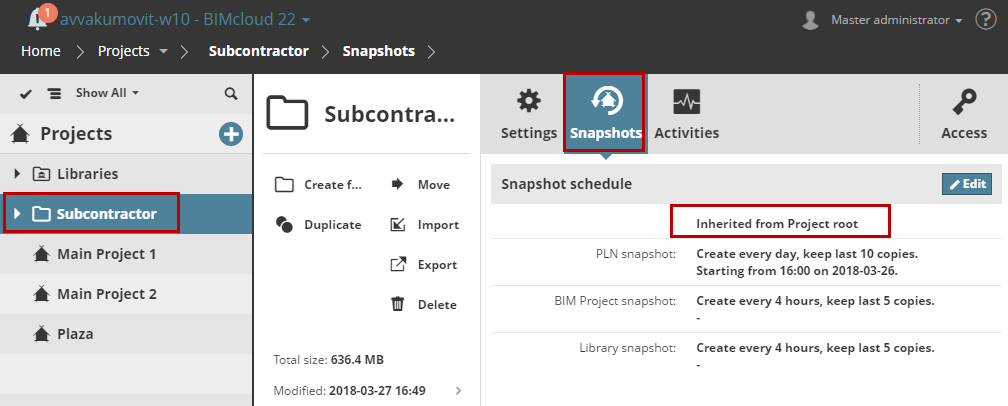Expand the Libraries tree node
The image size is (1008, 406).
tap(17, 173)
